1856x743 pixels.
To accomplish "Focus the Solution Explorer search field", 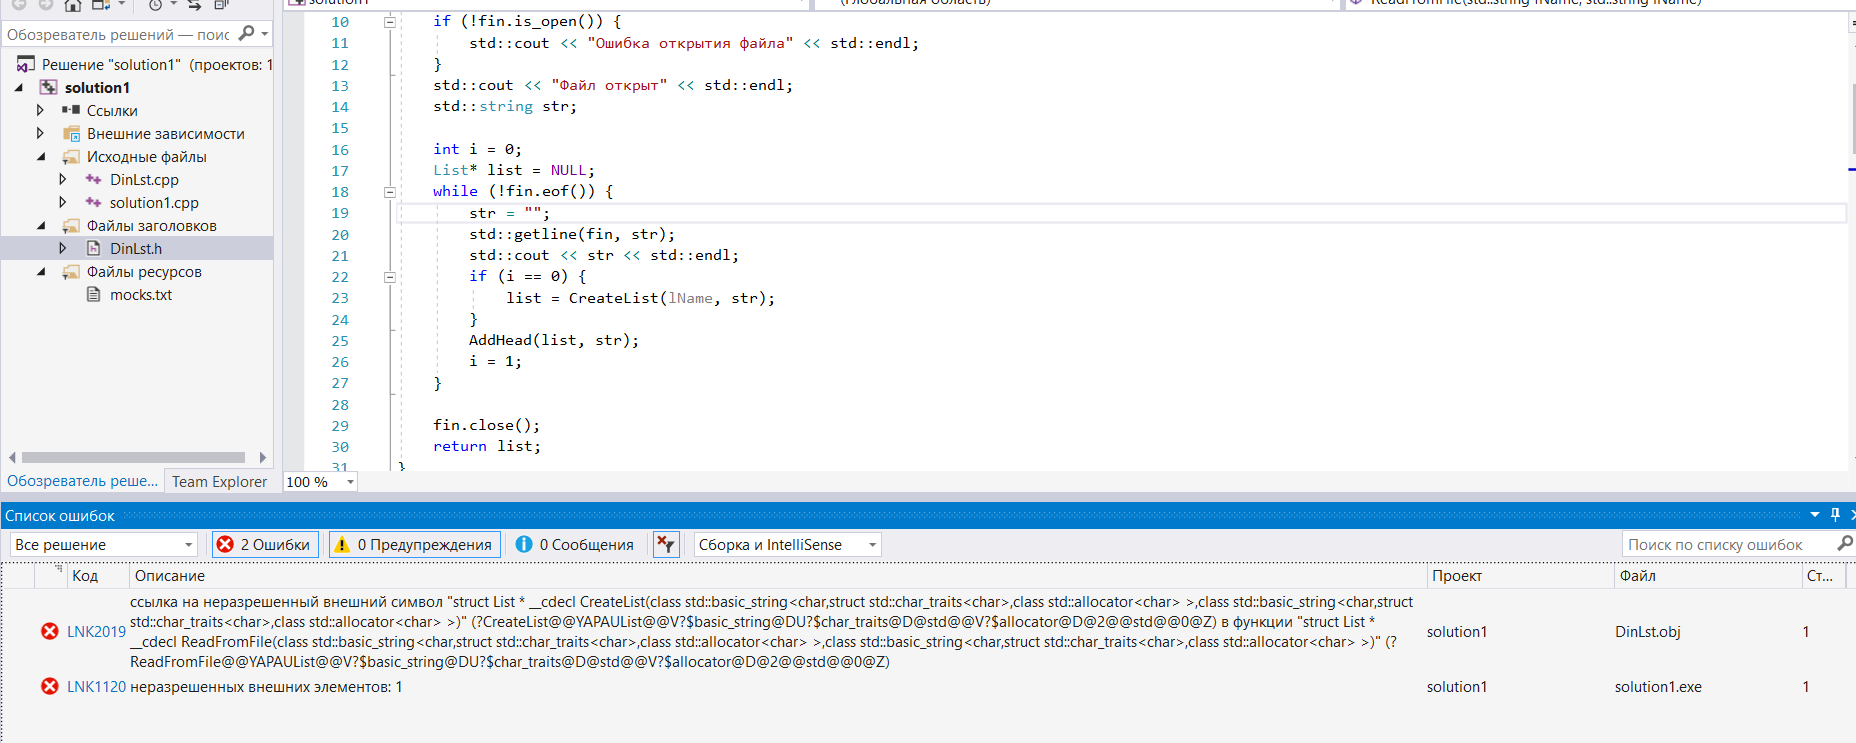I will [118, 34].
